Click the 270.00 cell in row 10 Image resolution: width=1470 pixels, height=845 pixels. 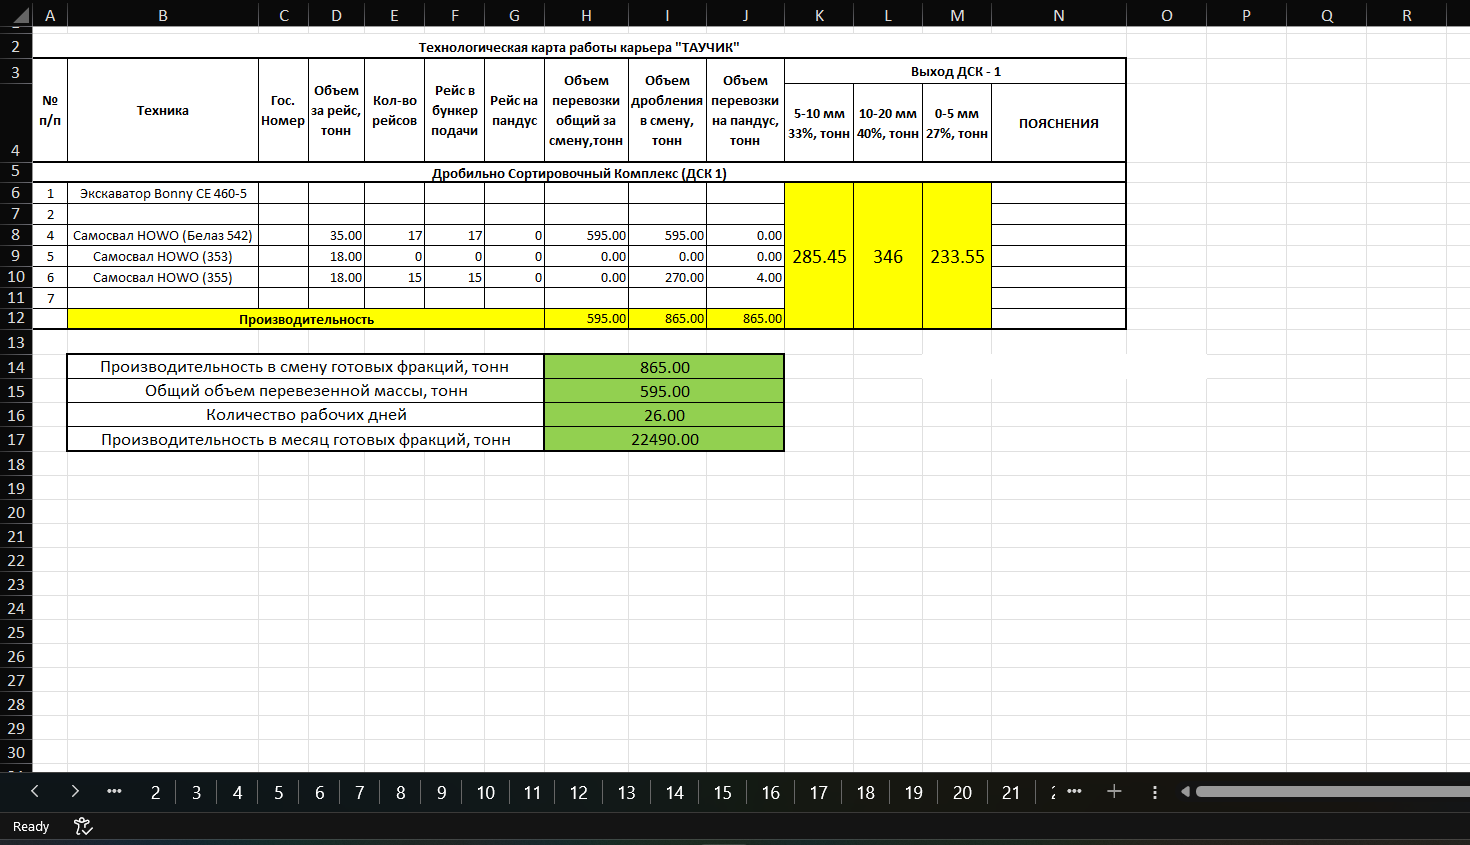(x=667, y=277)
